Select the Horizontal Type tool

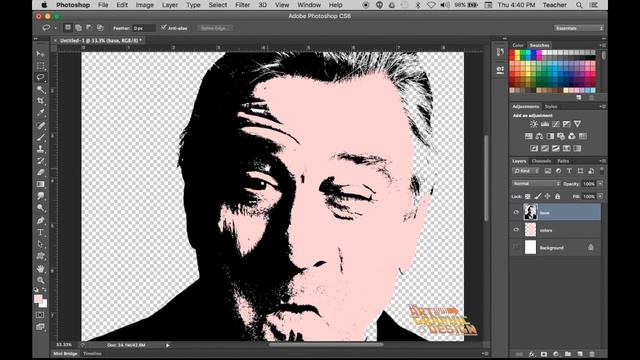[x=40, y=233]
